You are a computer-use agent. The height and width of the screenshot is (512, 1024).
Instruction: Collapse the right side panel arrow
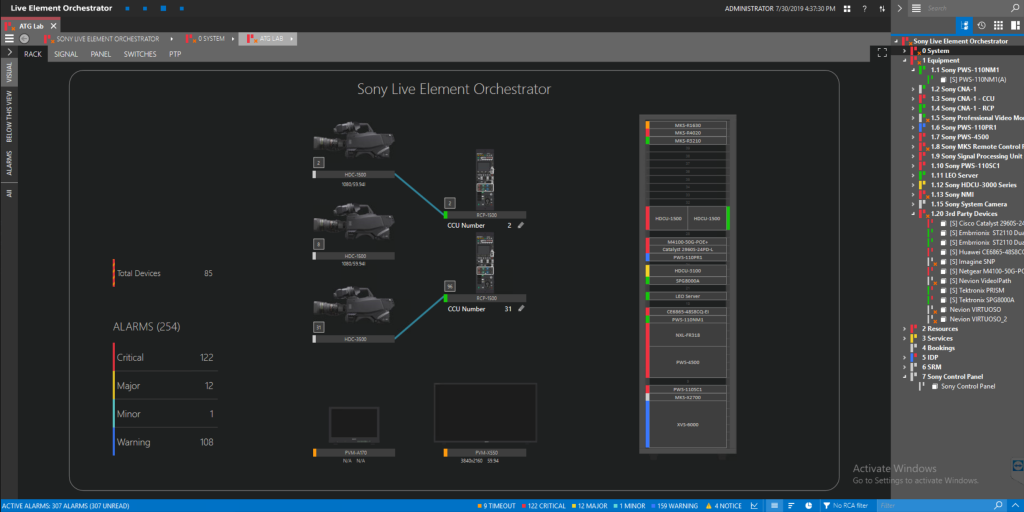tap(899, 8)
